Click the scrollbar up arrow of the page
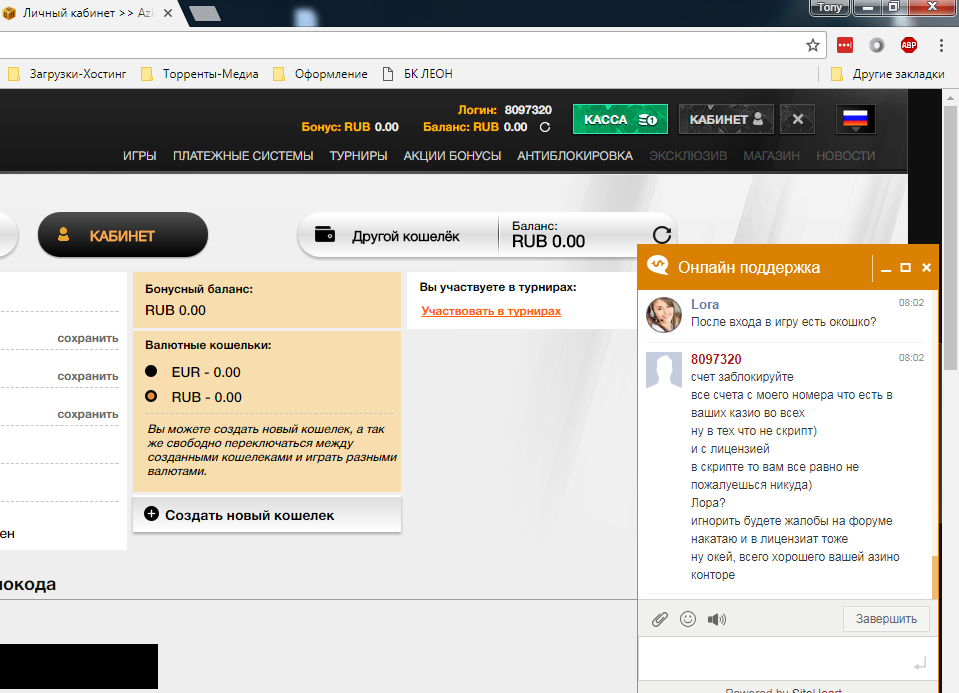 pos(950,97)
